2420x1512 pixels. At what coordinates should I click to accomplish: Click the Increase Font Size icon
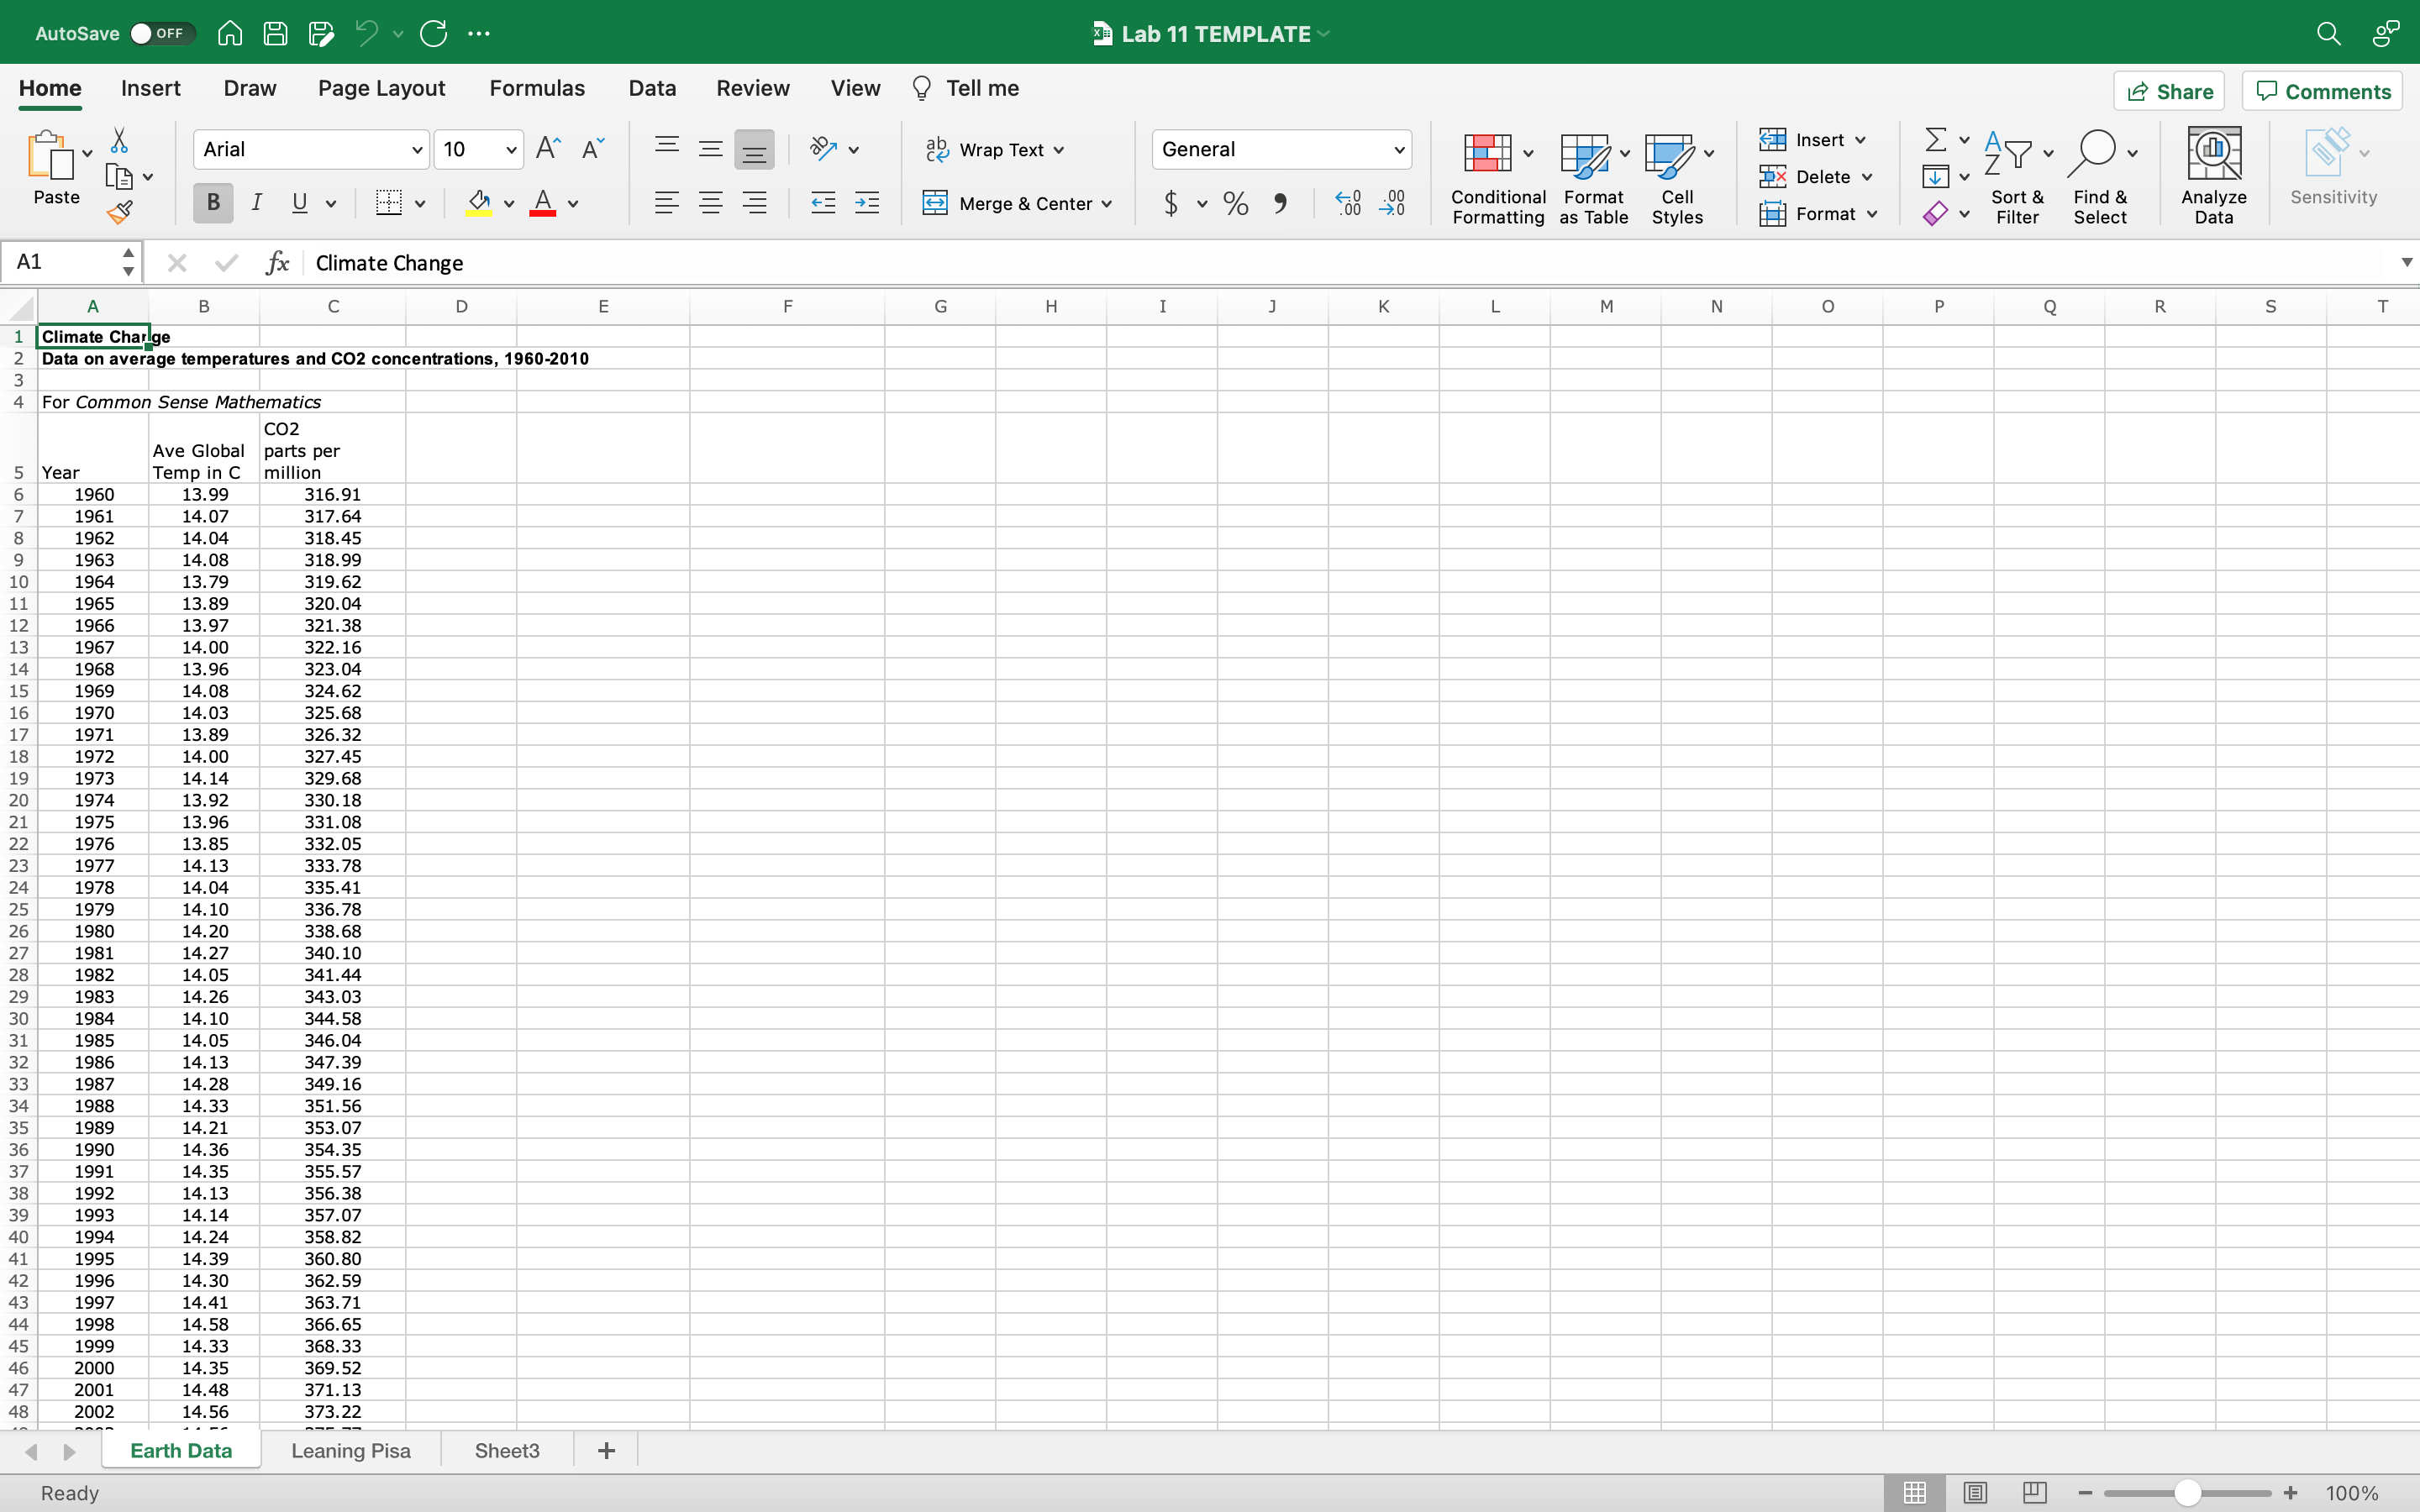click(548, 149)
